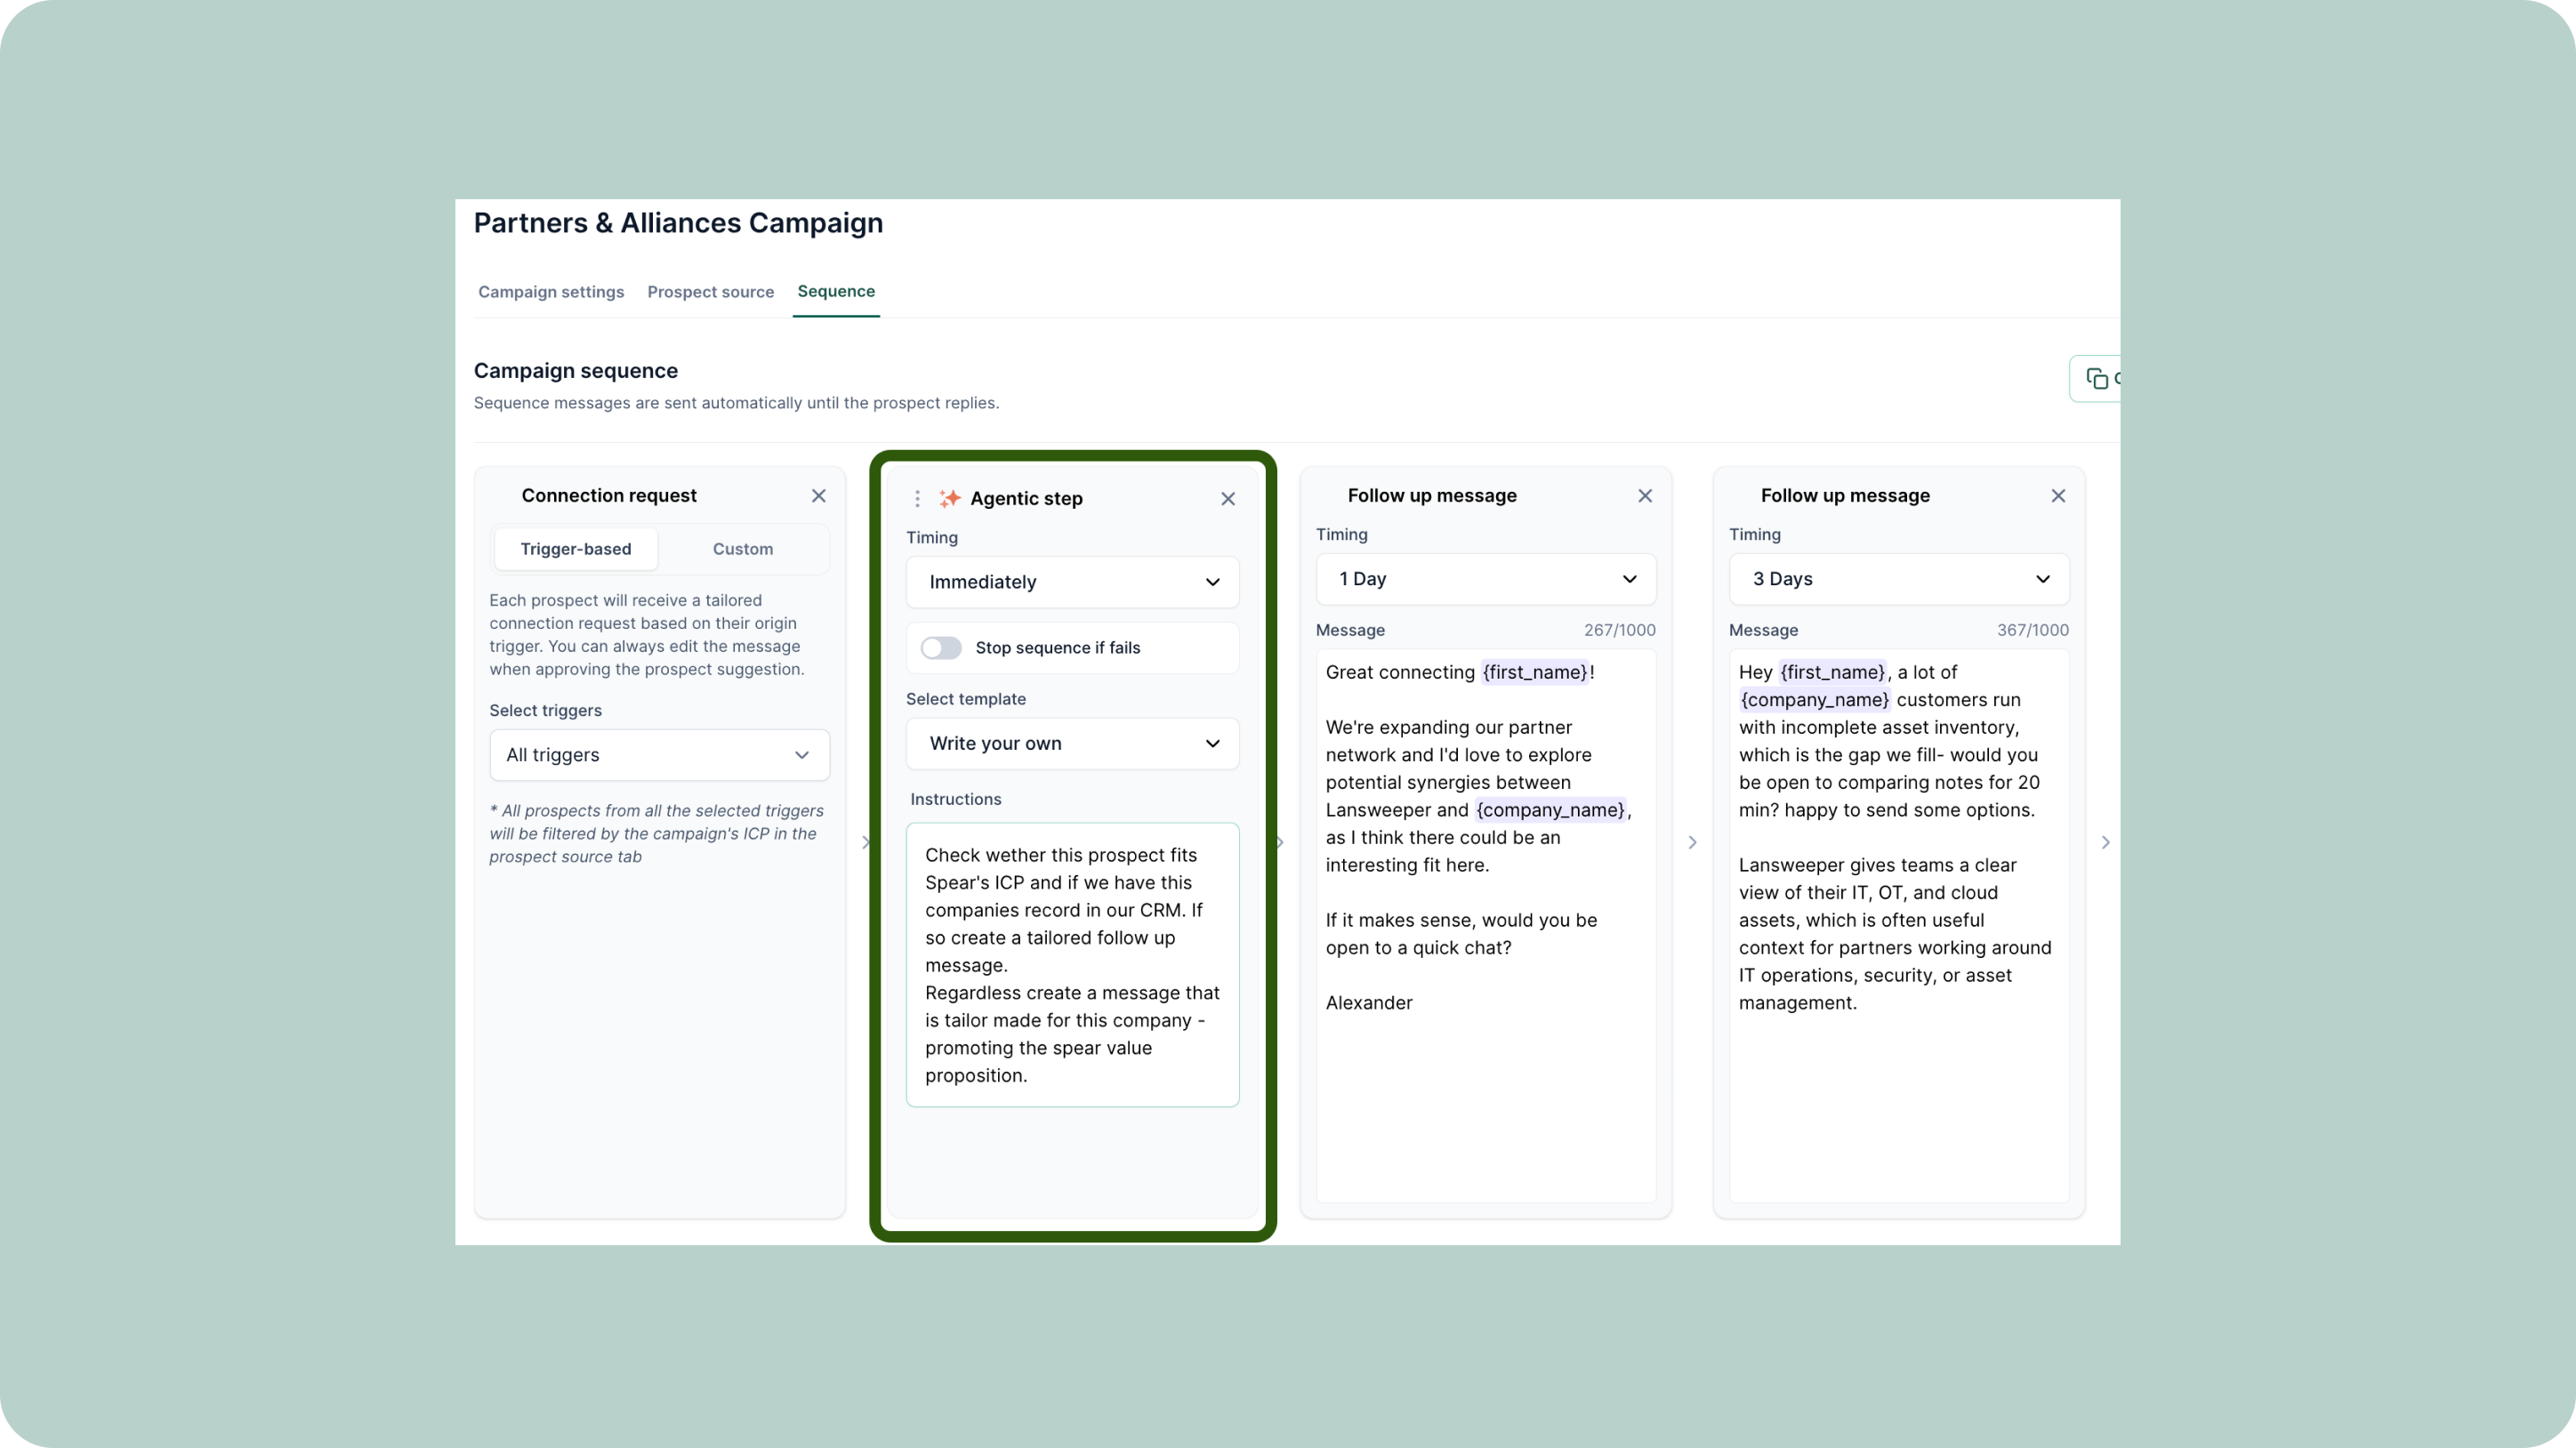Screen dimensions: 2576x1448
Task: Close the Agentic step card
Action: (1228, 499)
